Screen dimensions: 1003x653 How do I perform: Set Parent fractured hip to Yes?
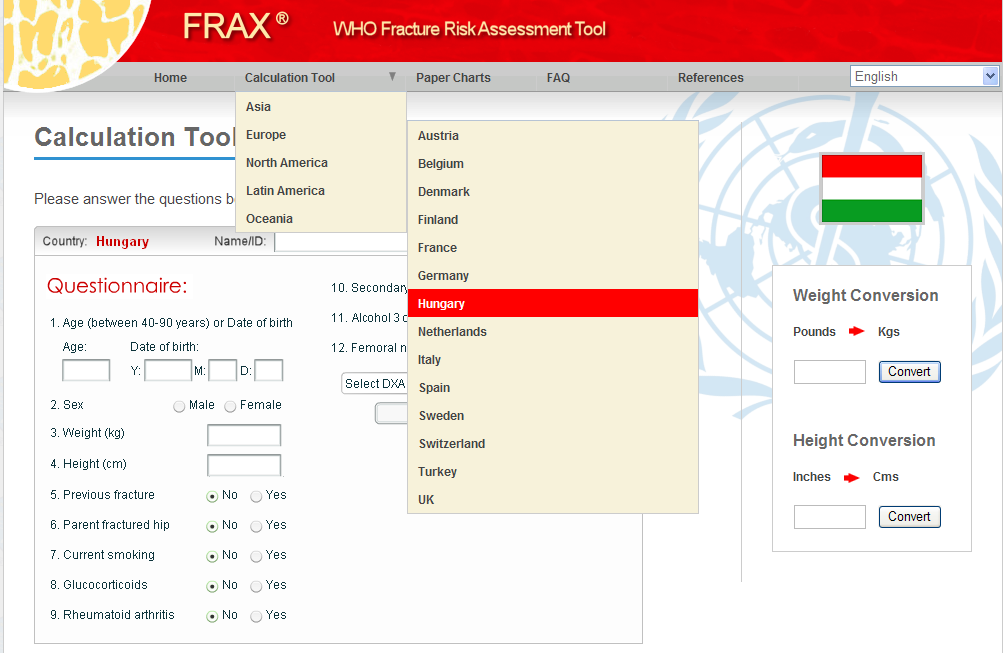click(256, 526)
